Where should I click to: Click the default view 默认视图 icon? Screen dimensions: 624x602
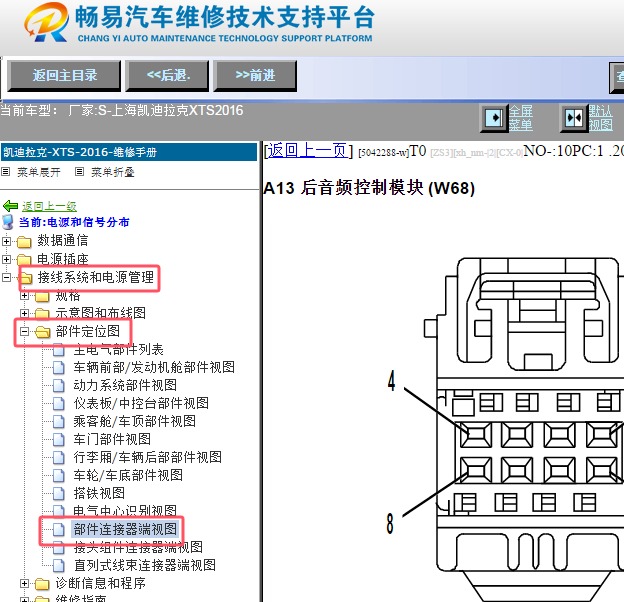click(x=573, y=118)
